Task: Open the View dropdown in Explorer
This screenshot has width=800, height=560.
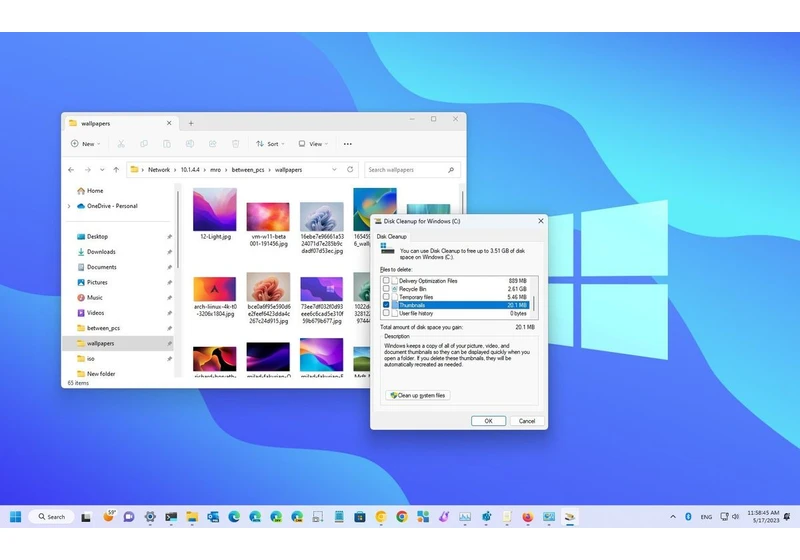Action: pos(313,144)
